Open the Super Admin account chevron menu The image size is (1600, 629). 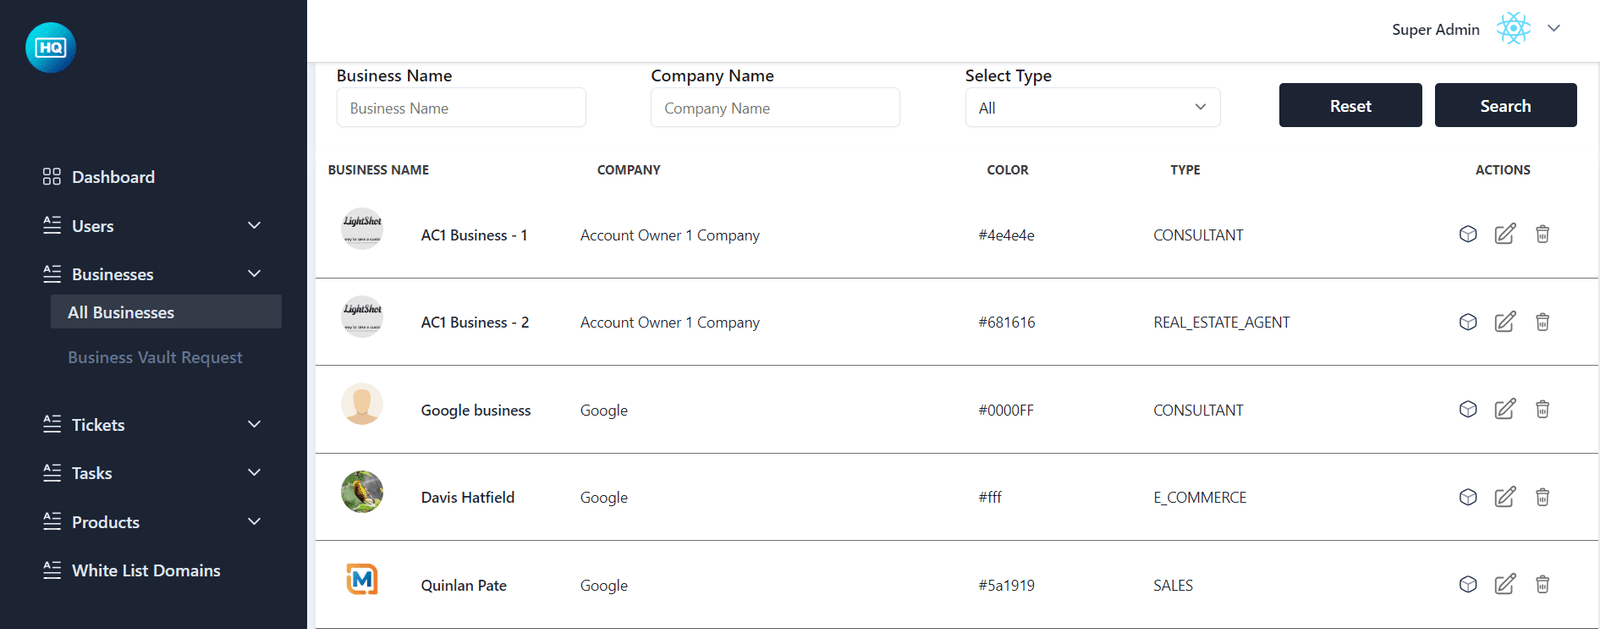tap(1554, 29)
